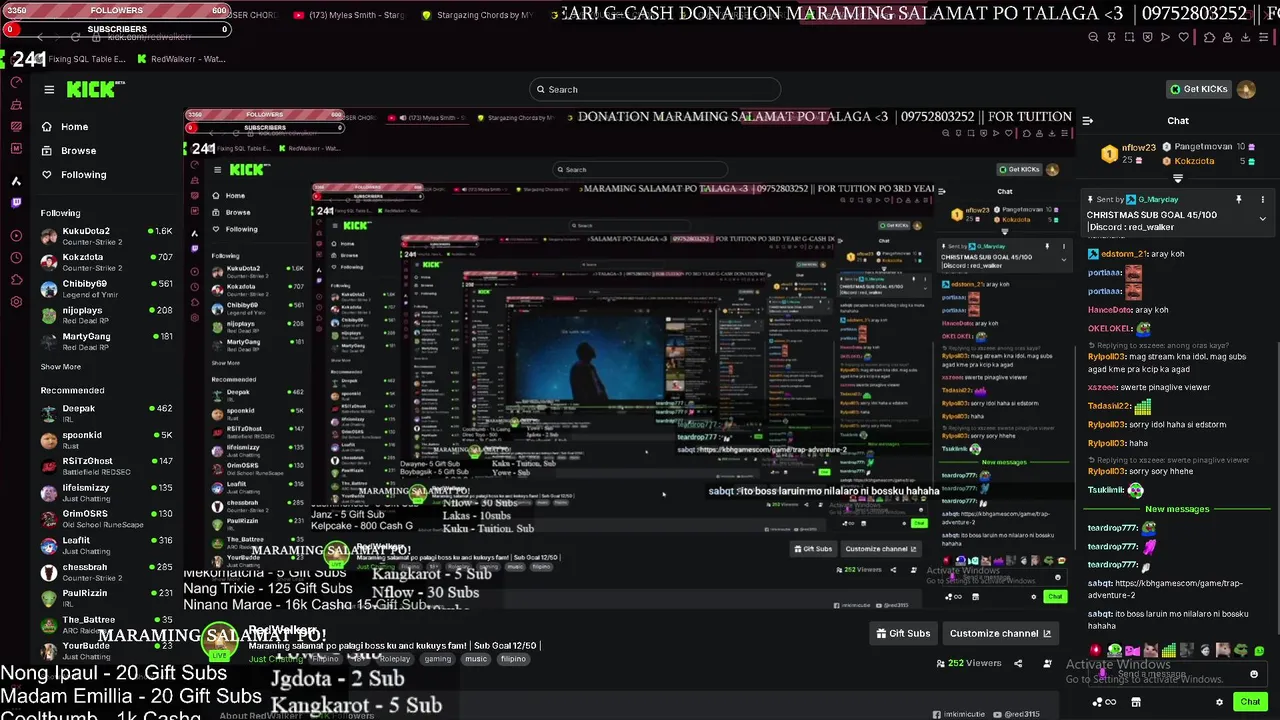
Task: Open the KICKs balance icon under the chat input
Action: (x=1104, y=702)
